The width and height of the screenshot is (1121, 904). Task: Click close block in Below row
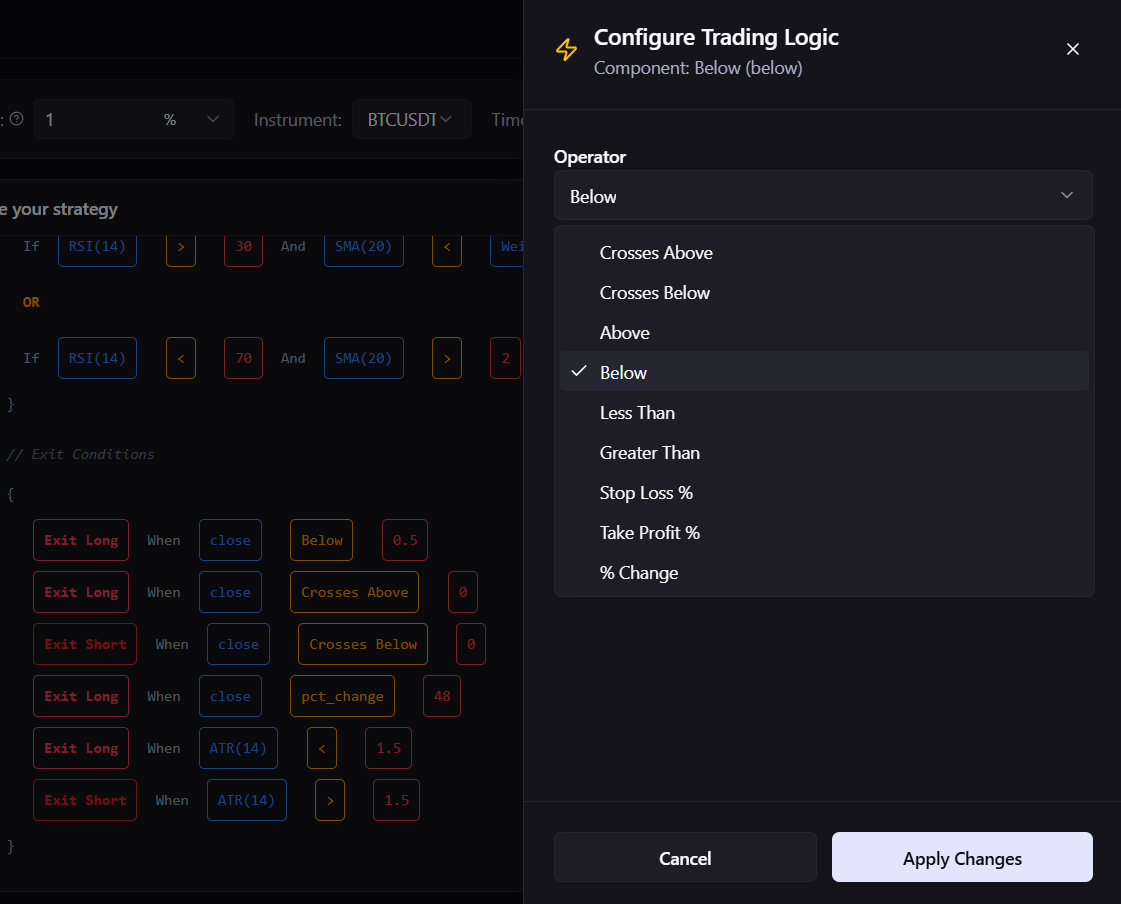[x=230, y=540]
